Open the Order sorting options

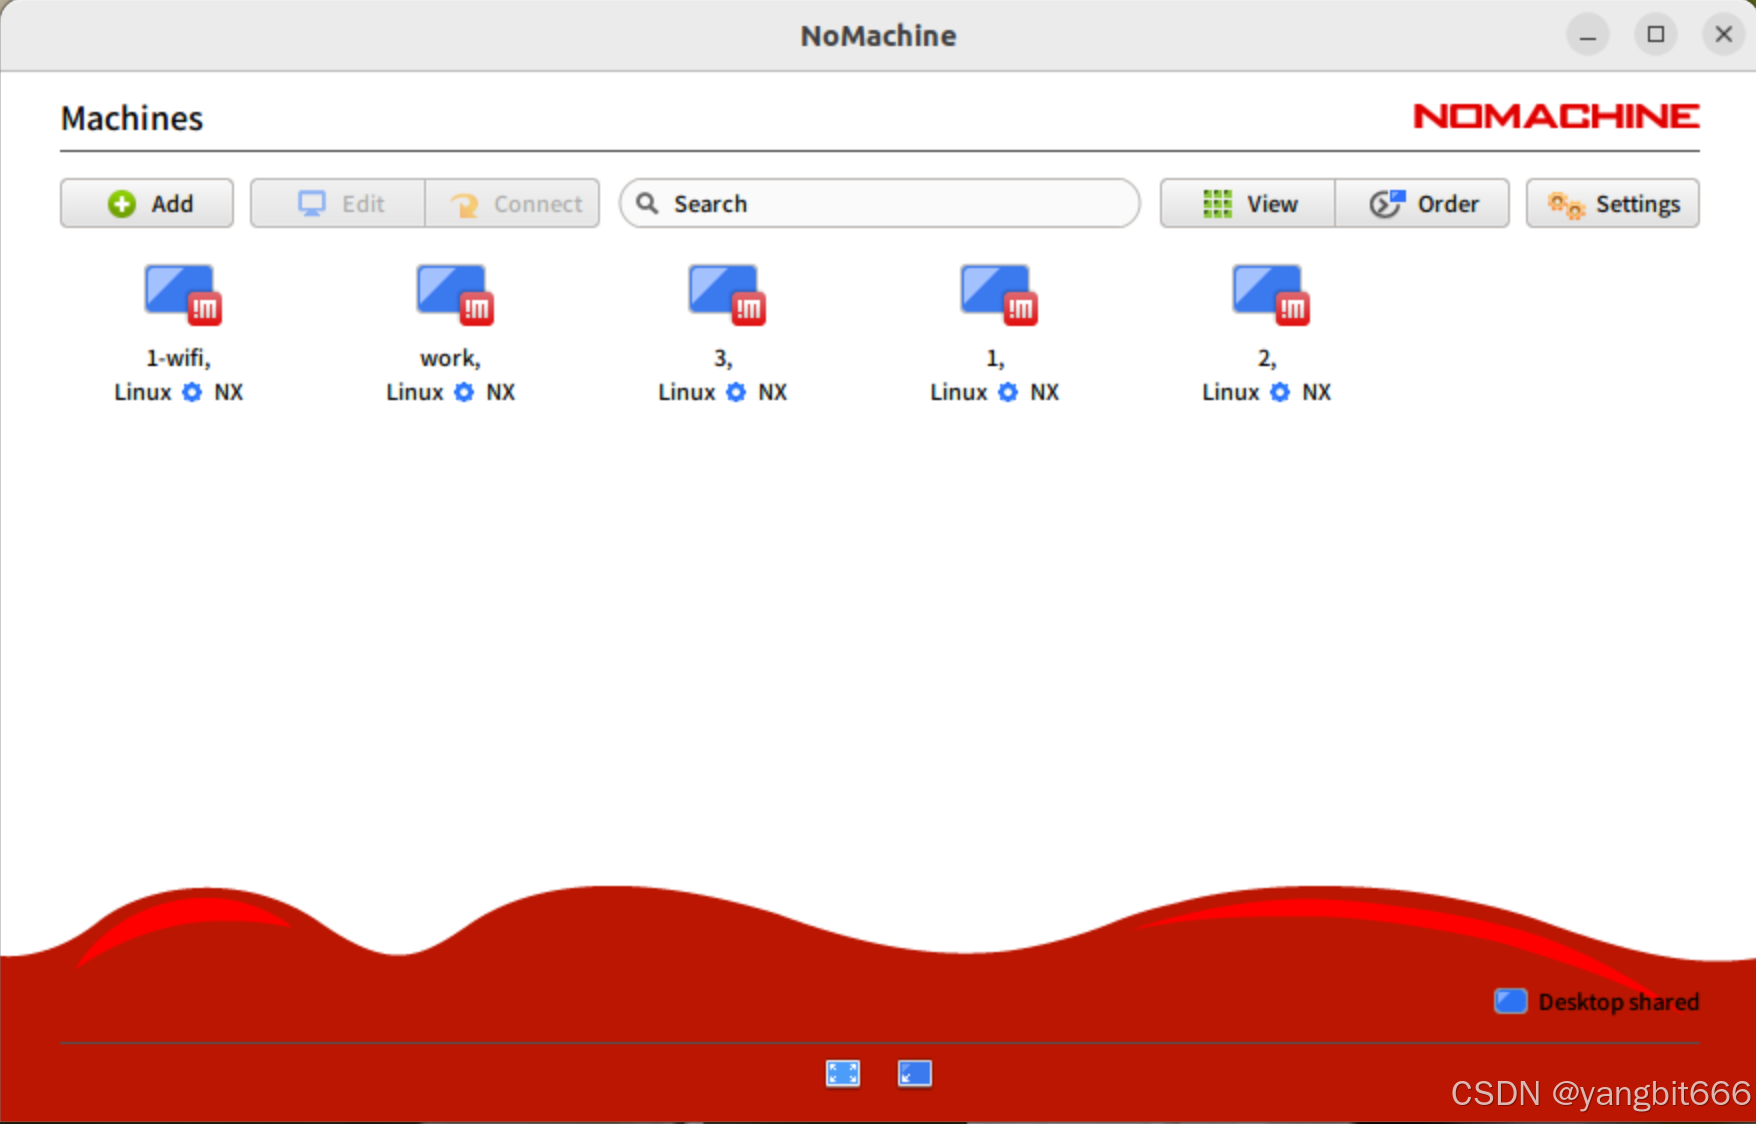[1422, 203]
